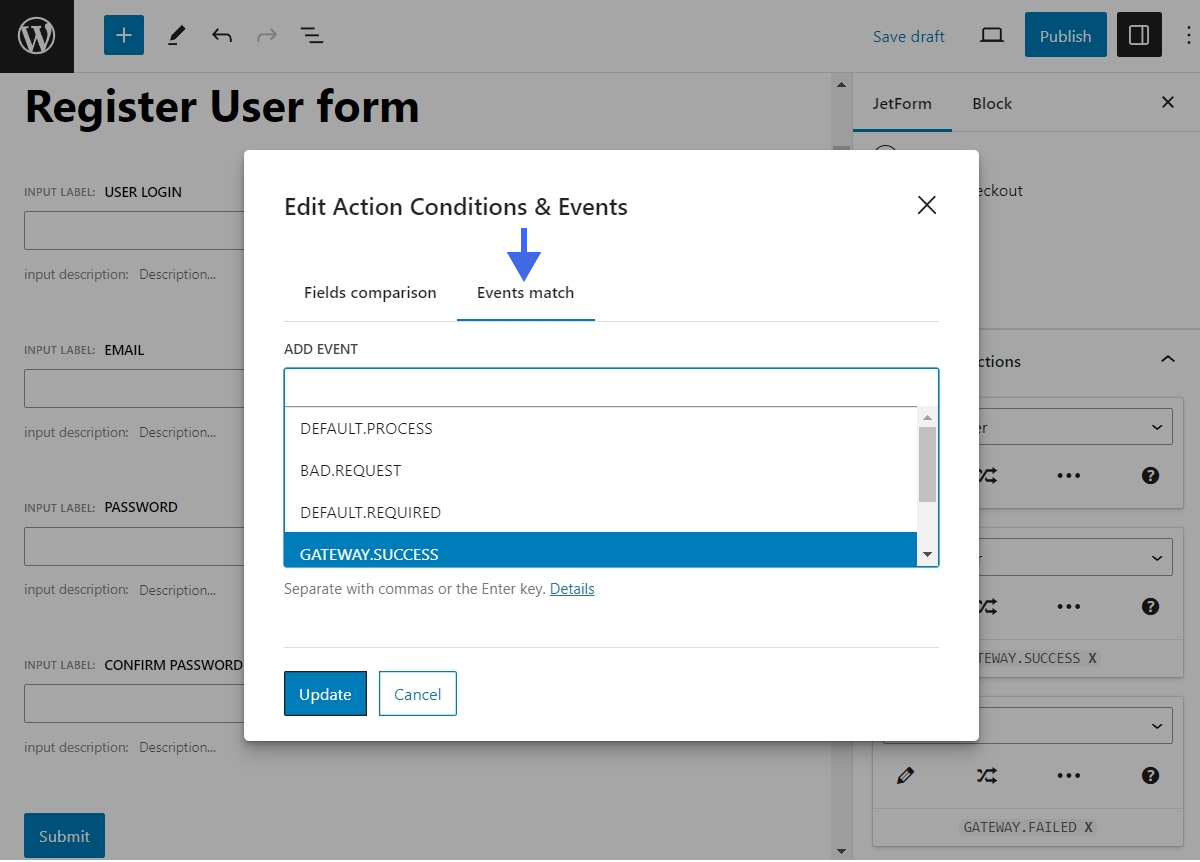The height and width of the screenshot is (862, 1200).
Task: Open the three-dot menu of the bottom action
Action: 1068,775
